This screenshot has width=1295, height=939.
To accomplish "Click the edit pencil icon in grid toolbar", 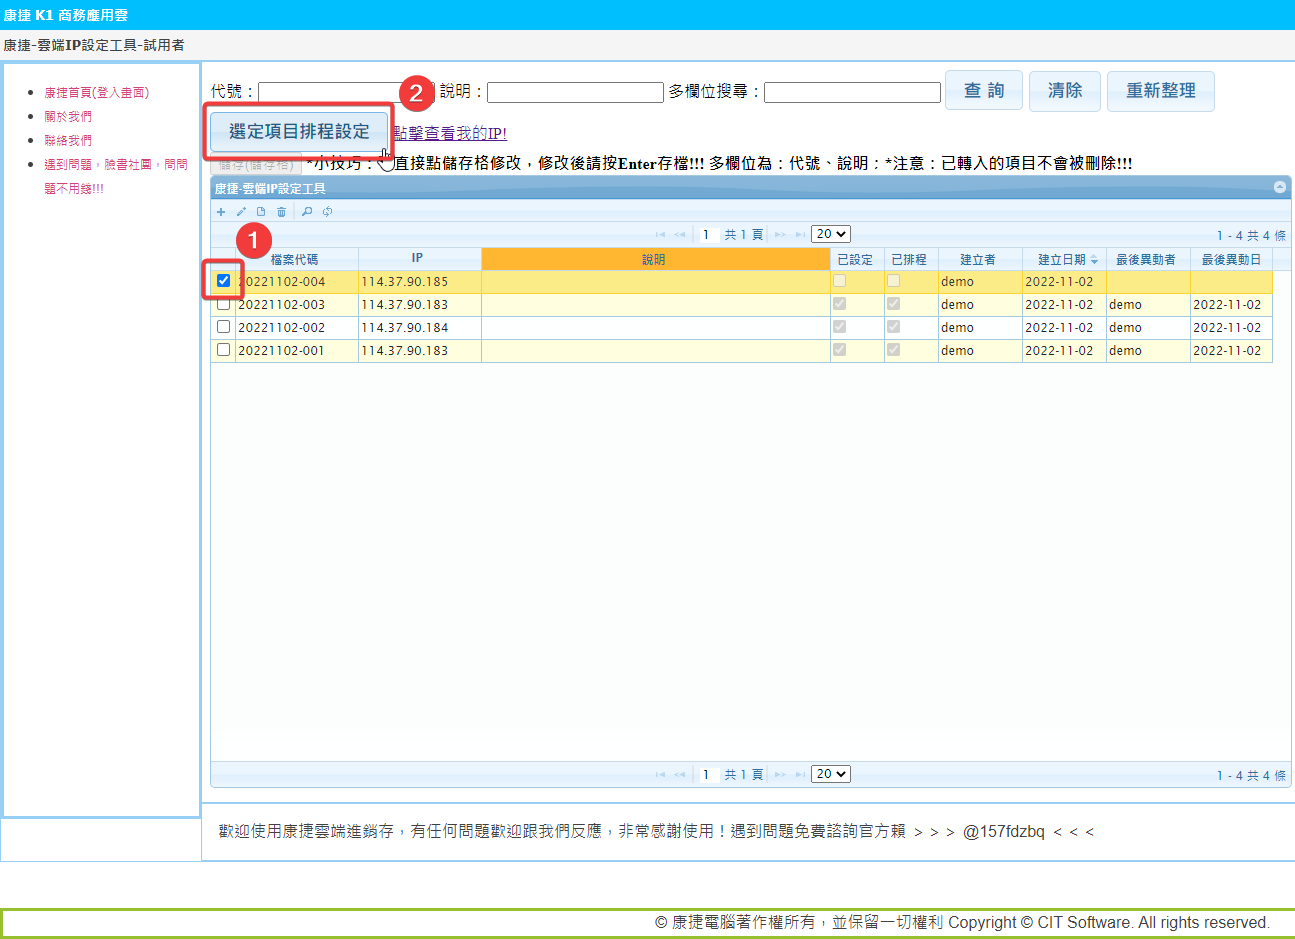I will (241, 212).
